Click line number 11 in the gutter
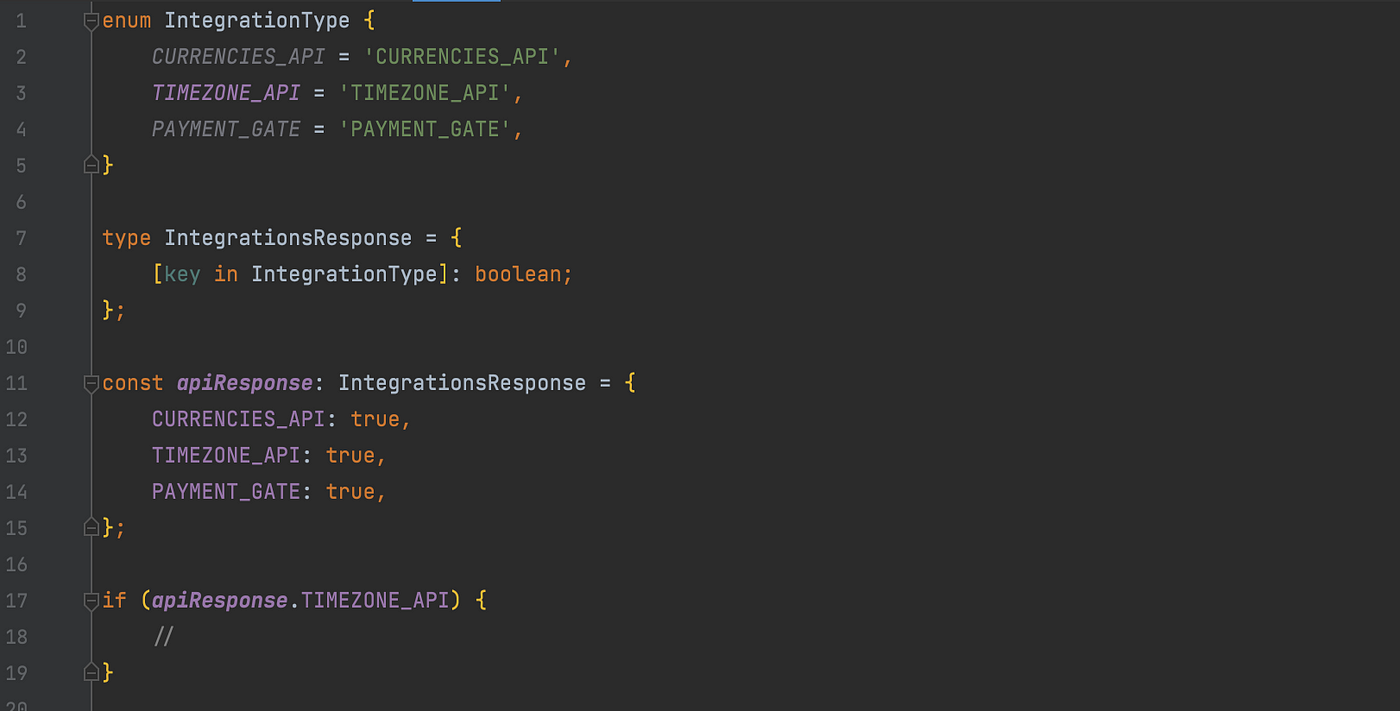1400x711 pixels. (16, 383)
